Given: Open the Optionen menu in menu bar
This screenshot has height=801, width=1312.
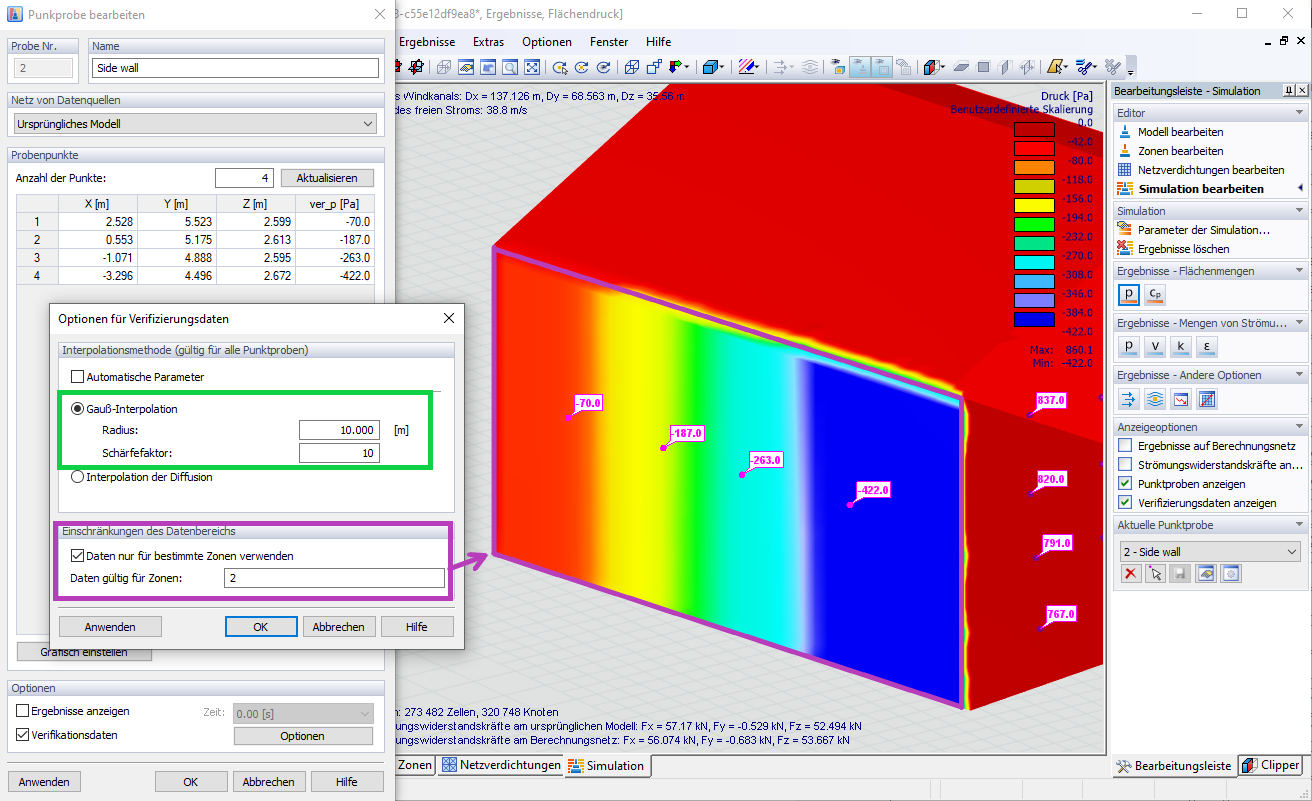Looking at the screenshot, I should click(547, 42).
